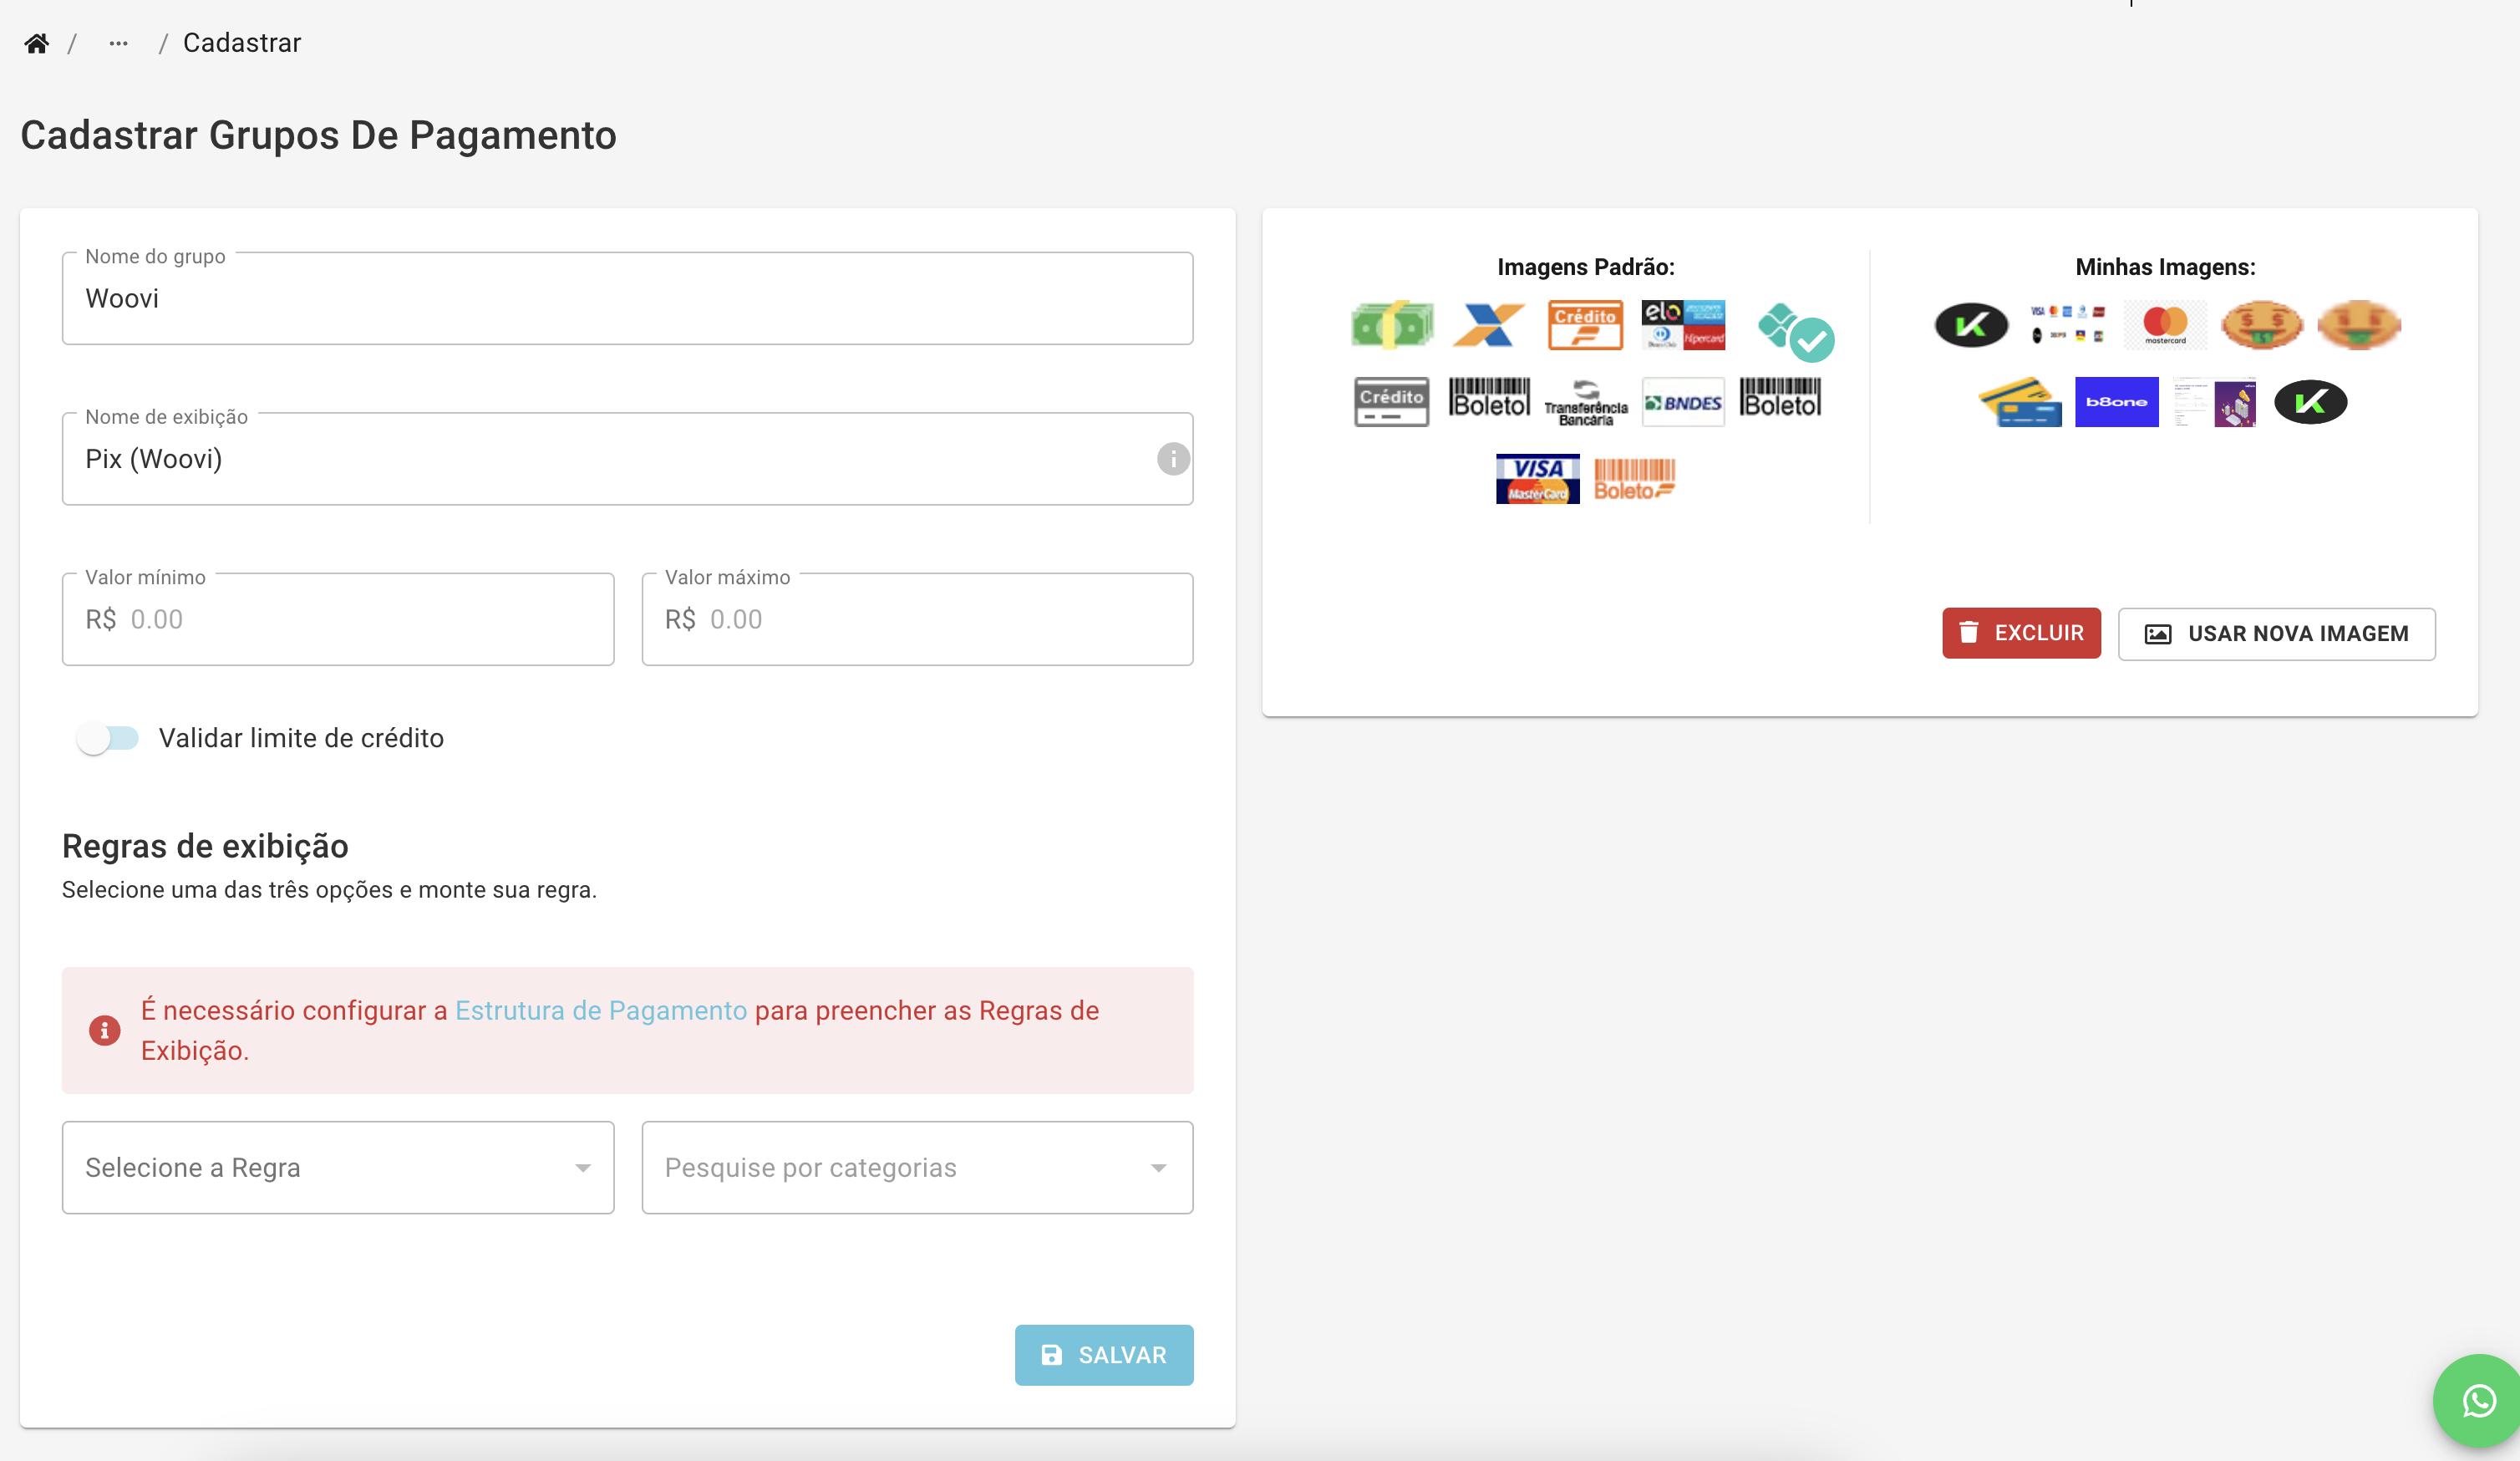Open Pesquise por categorias dropdown

click(916, 1167)
